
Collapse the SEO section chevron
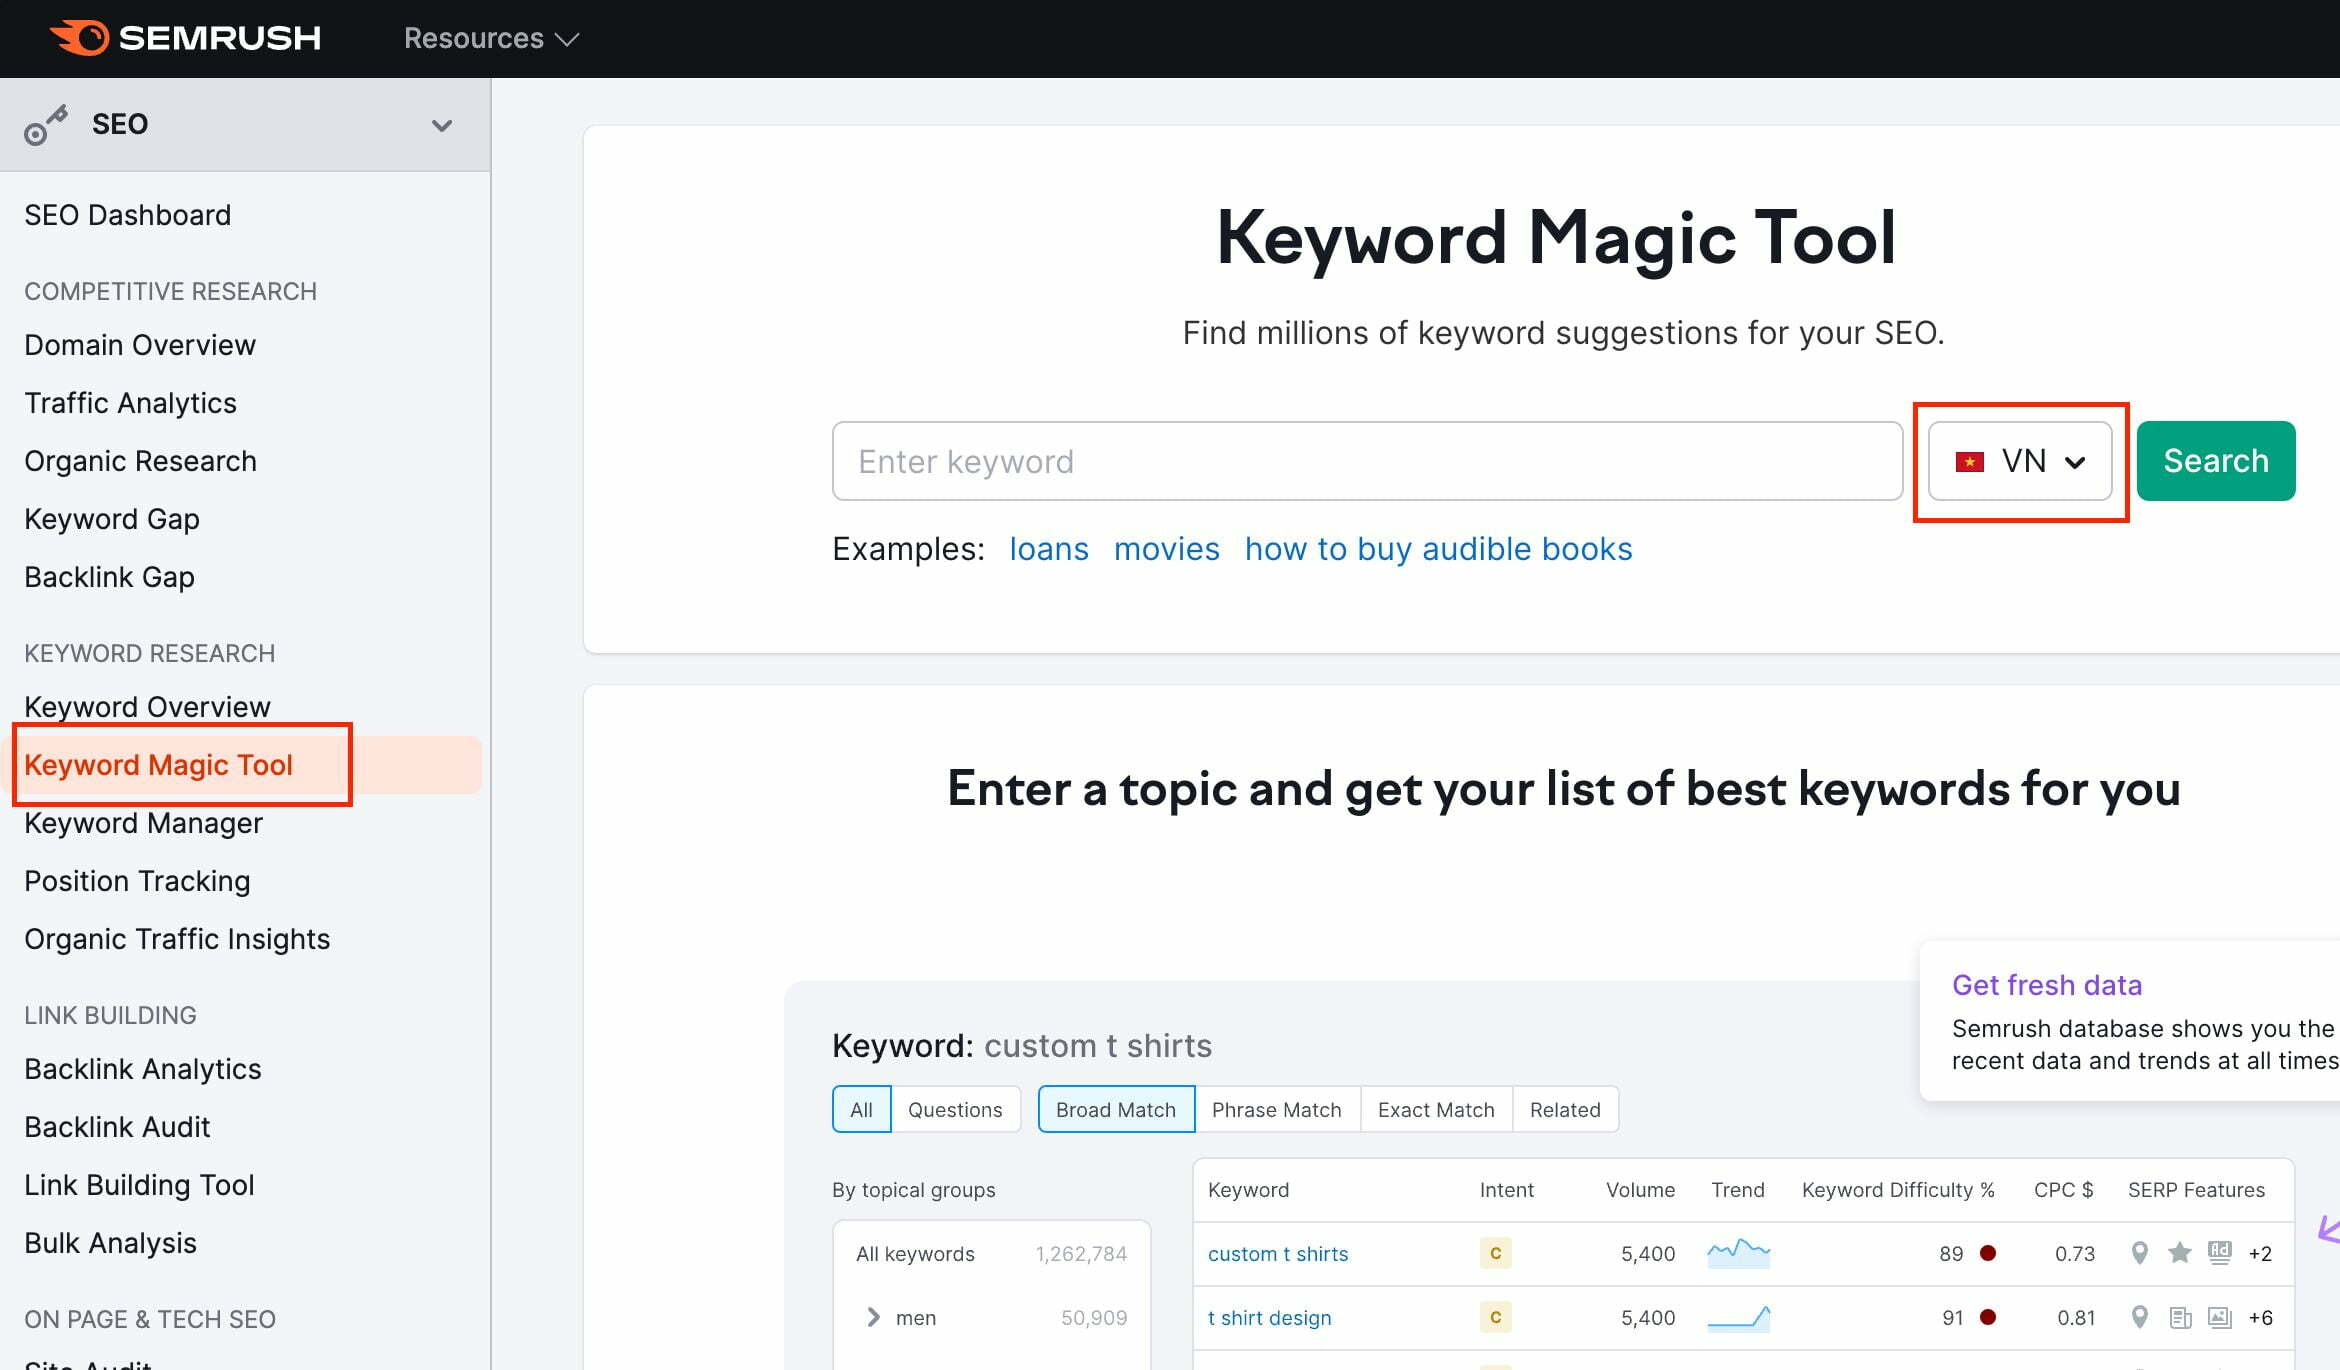(442, 125)
